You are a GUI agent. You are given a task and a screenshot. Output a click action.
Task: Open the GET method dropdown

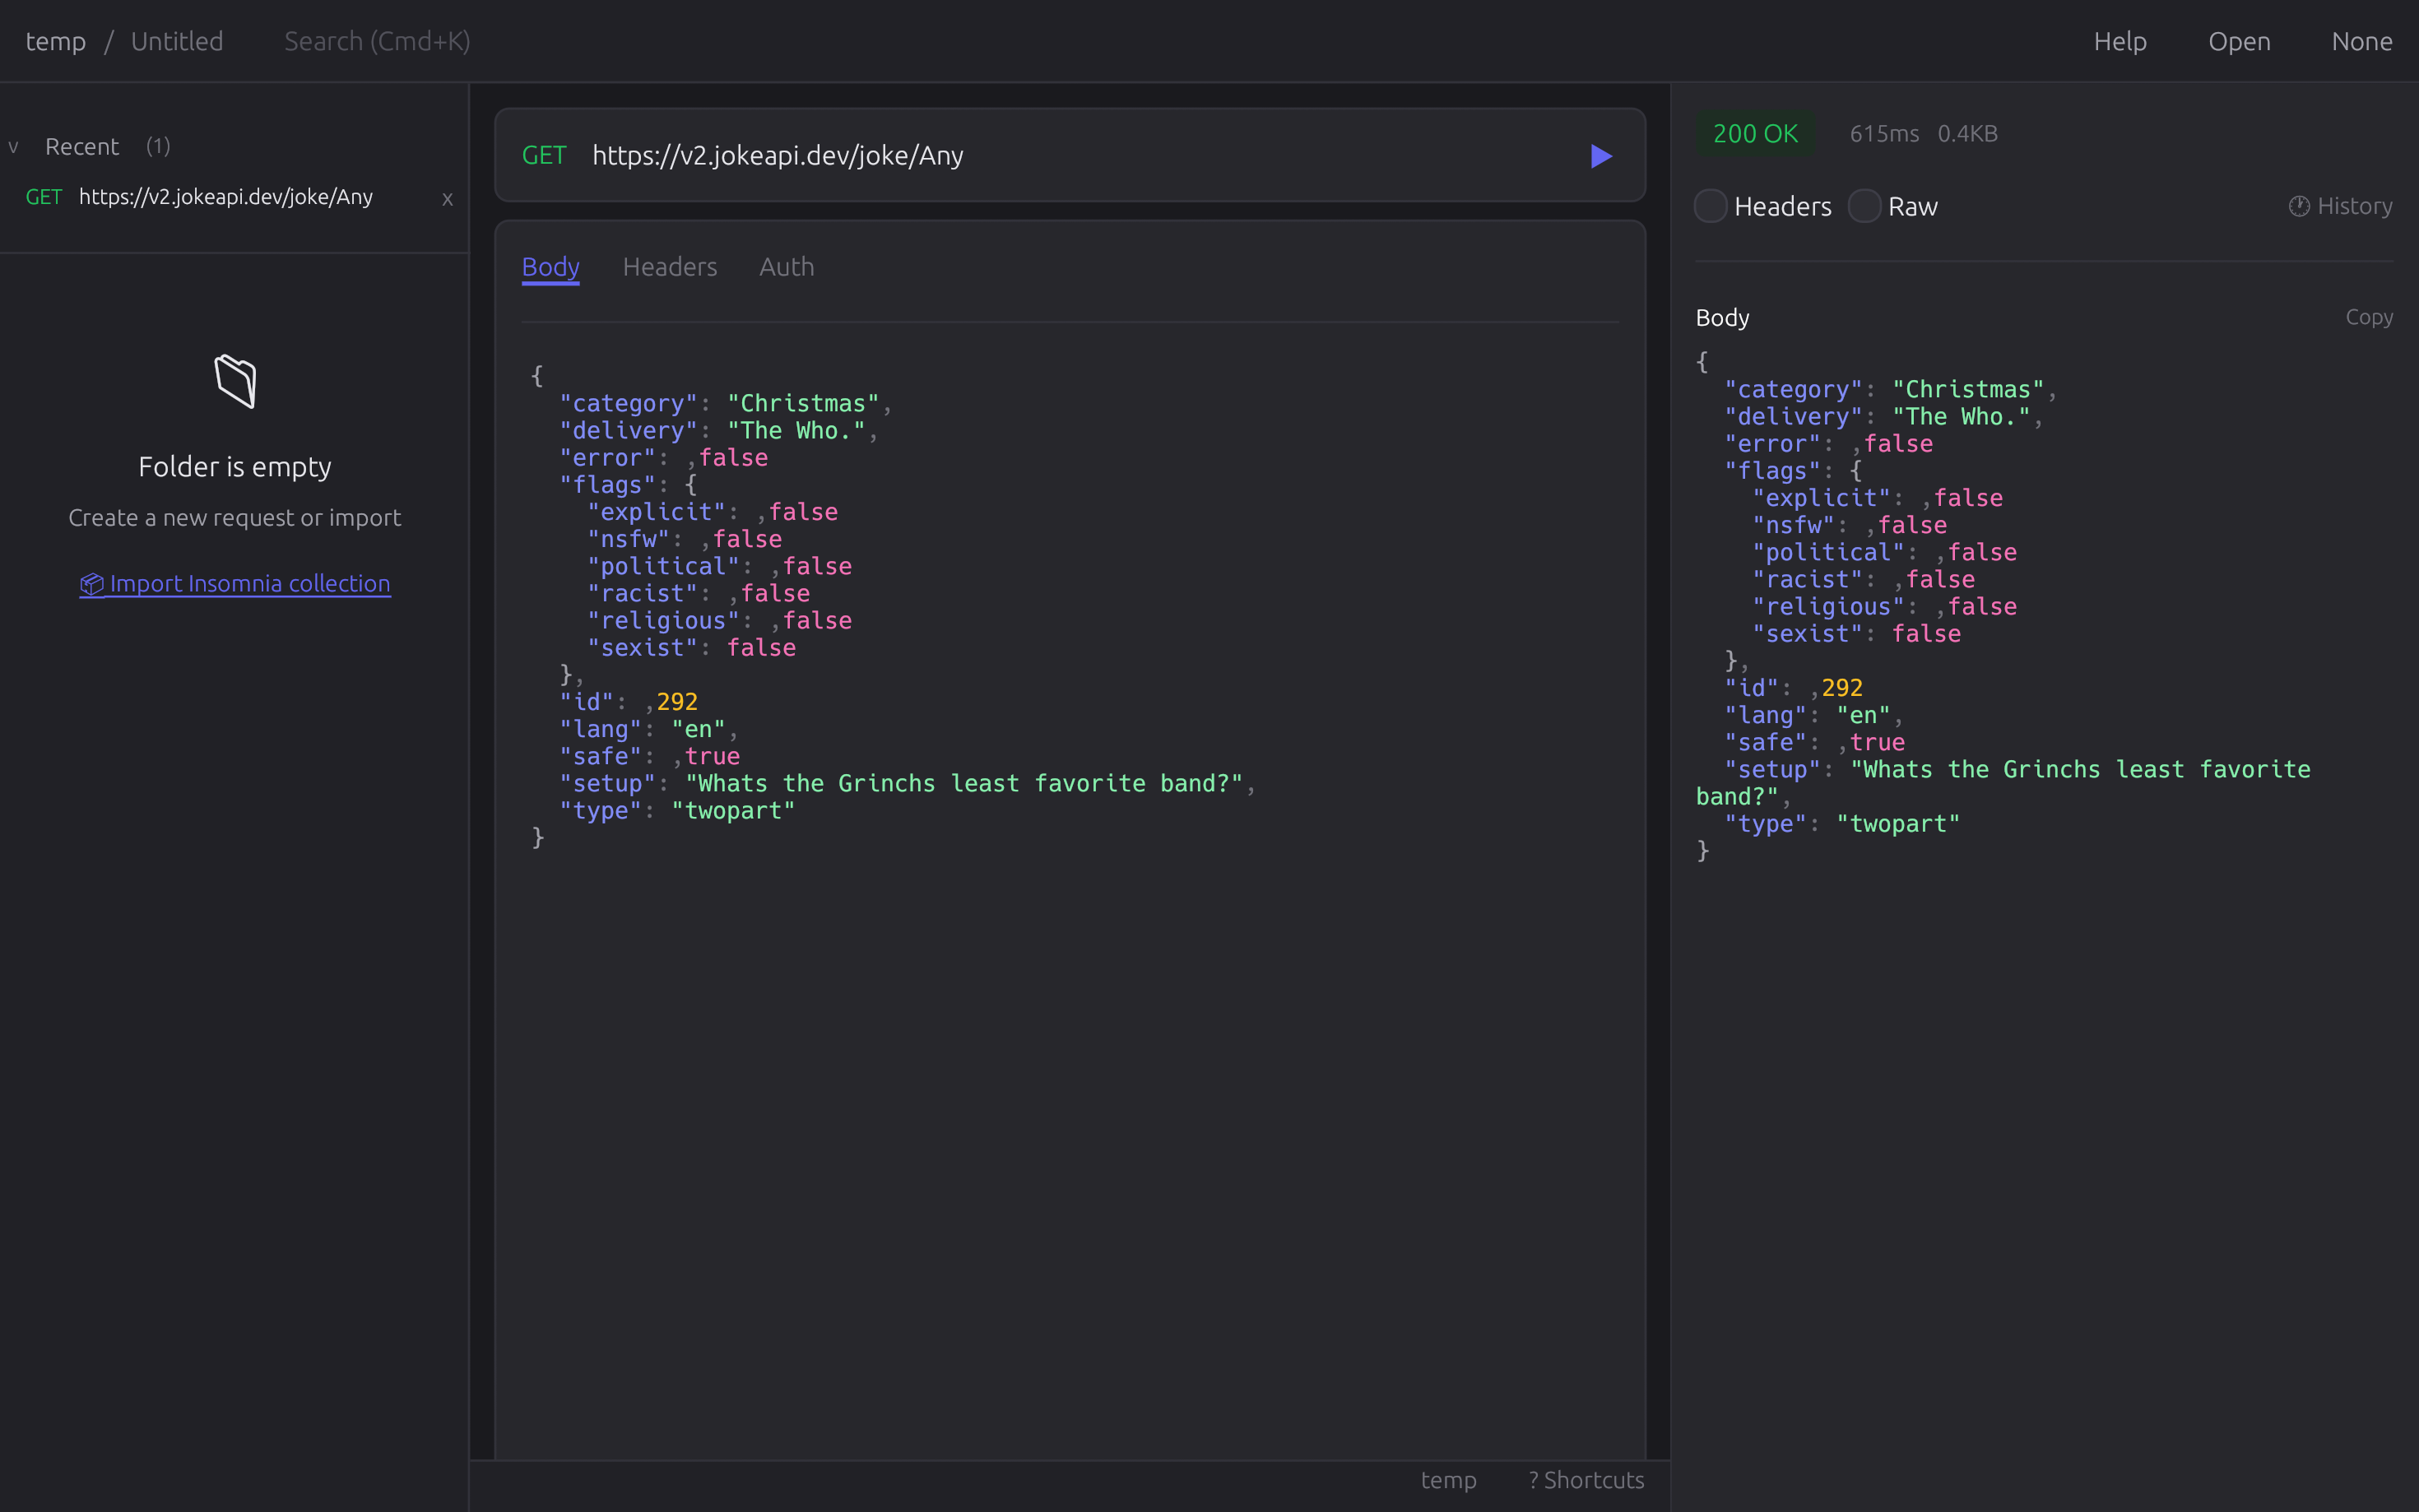545,155
